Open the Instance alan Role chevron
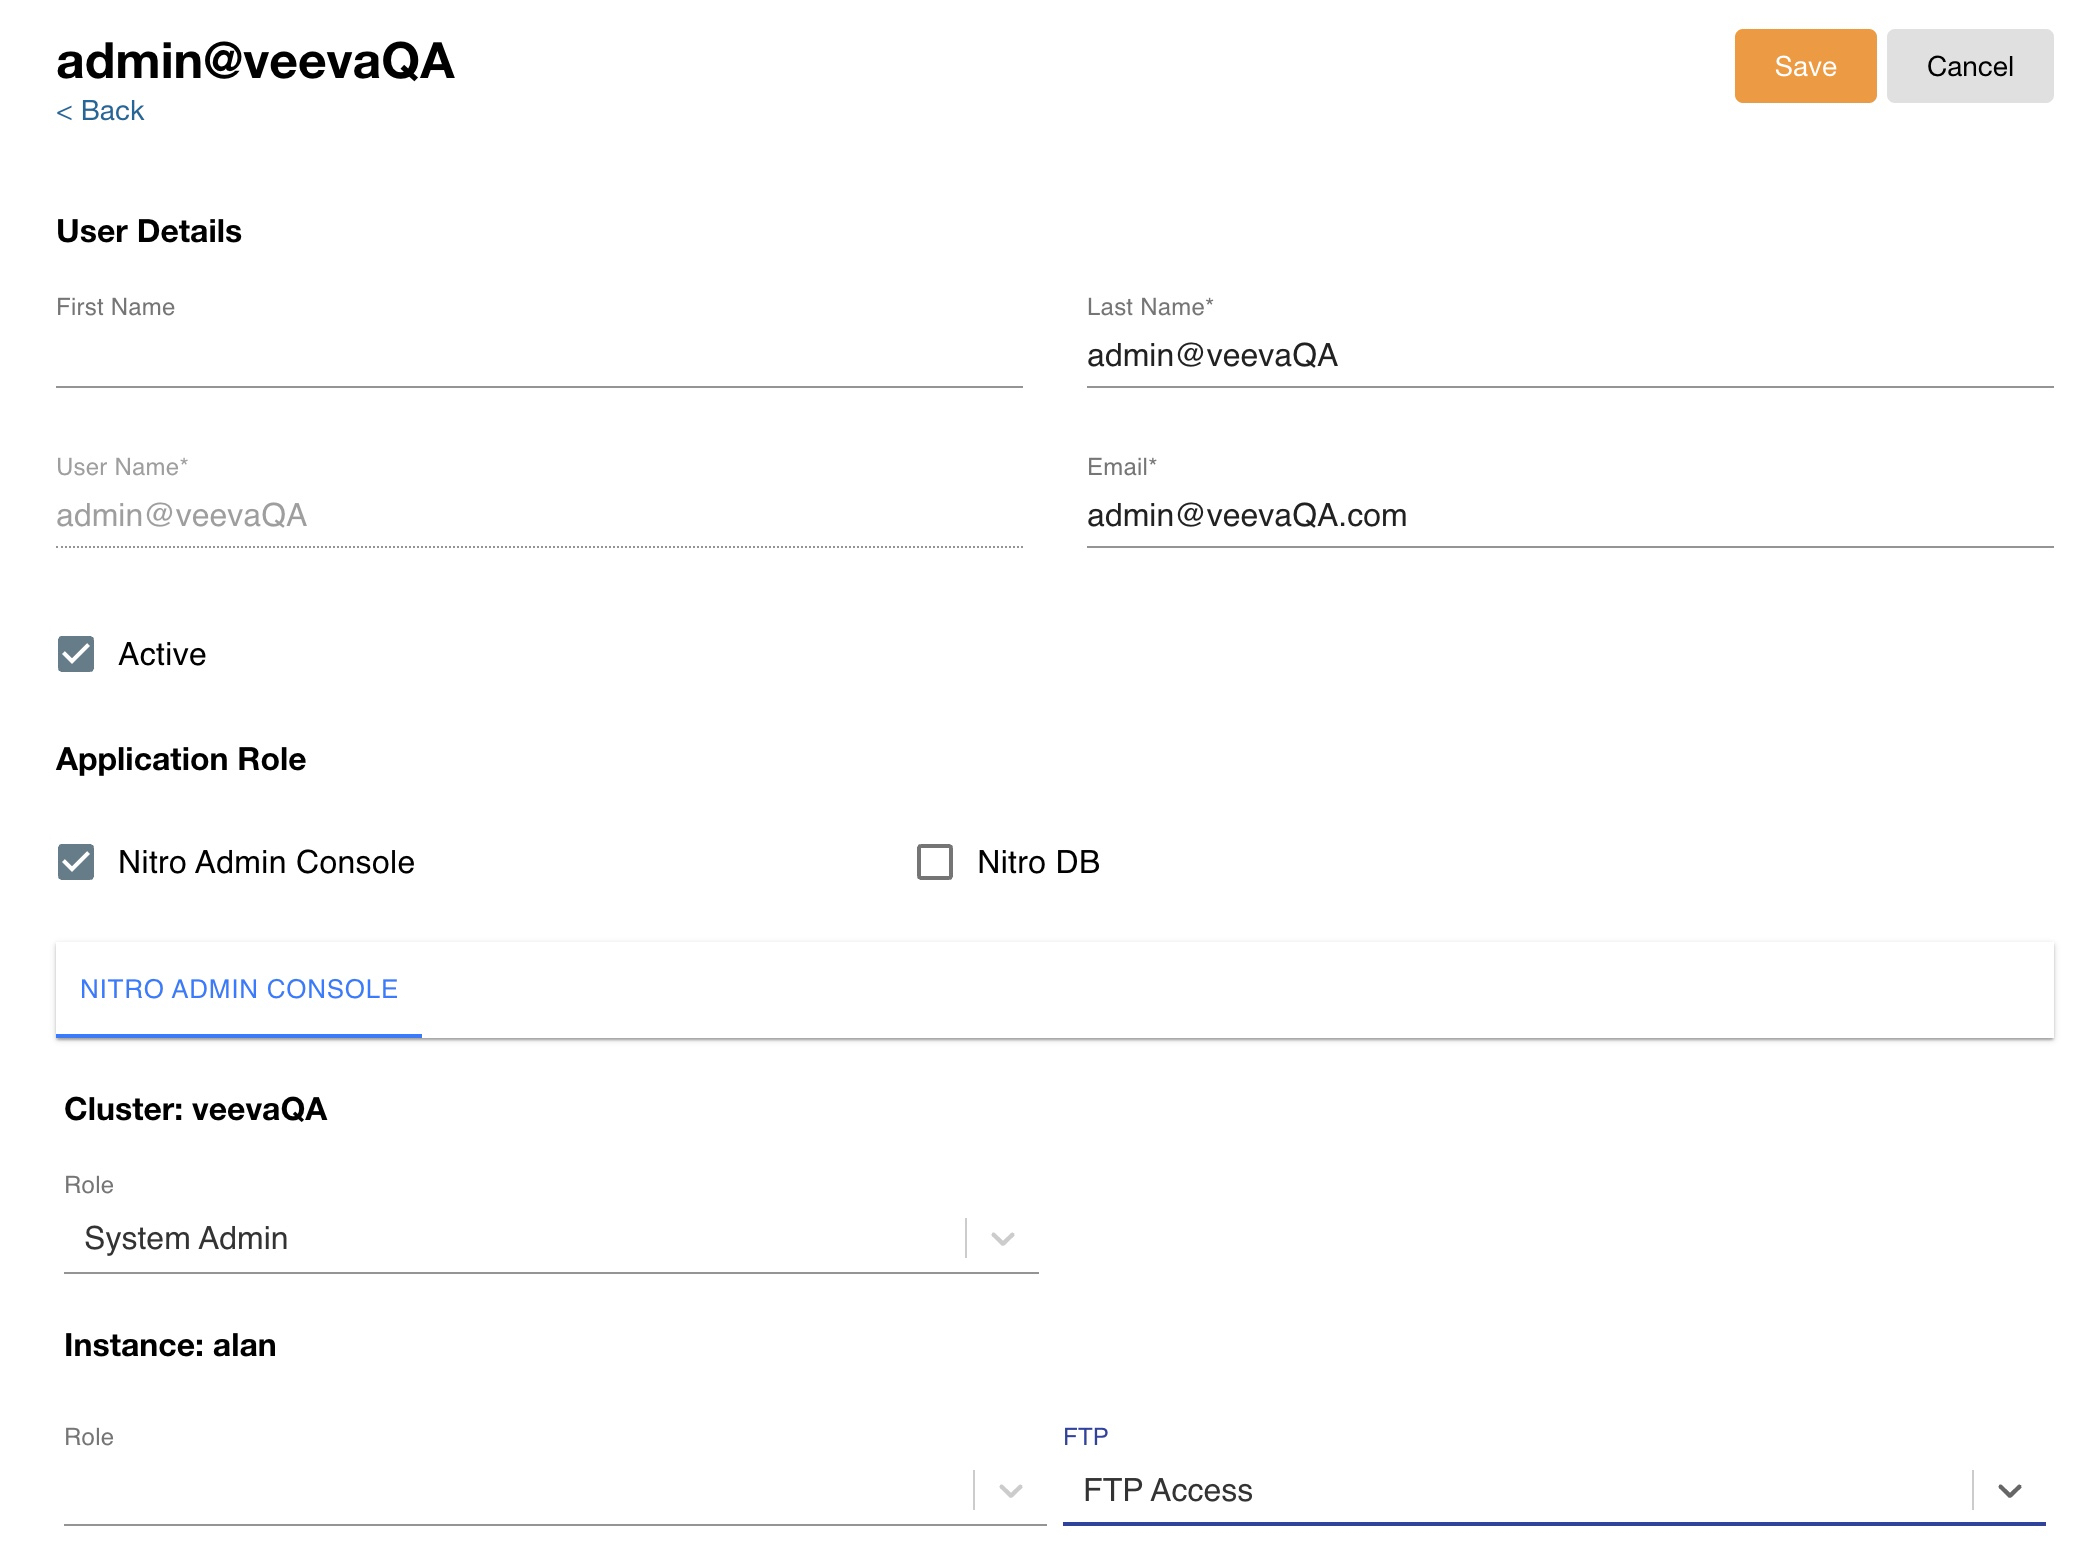This screenshot has width=2096, height=1564. pyautogui.click(x=1011, y=1491)
